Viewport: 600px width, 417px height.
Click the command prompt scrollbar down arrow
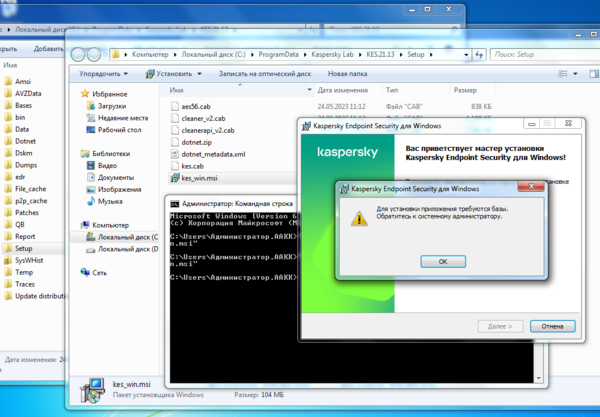coord(538,378)
